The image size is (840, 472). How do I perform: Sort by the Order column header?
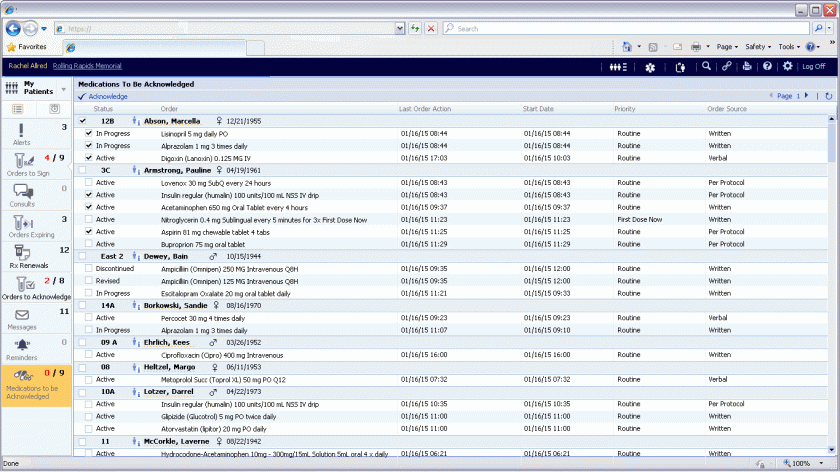tap(169, 109)
